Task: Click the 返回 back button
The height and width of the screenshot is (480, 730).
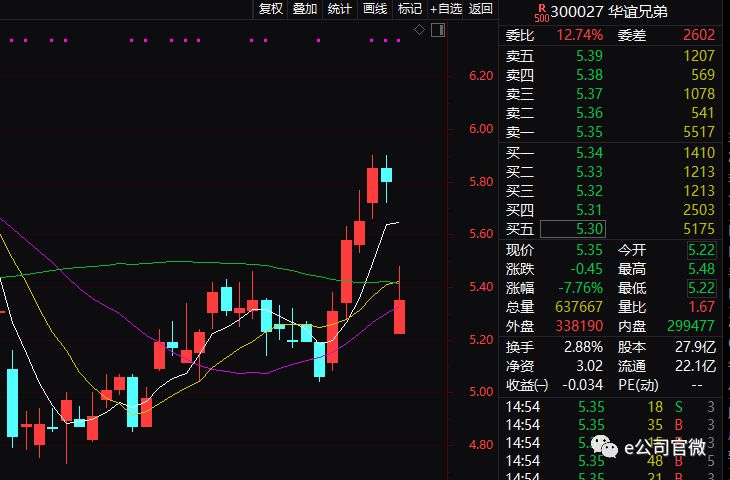Action: tap(480, 9)
